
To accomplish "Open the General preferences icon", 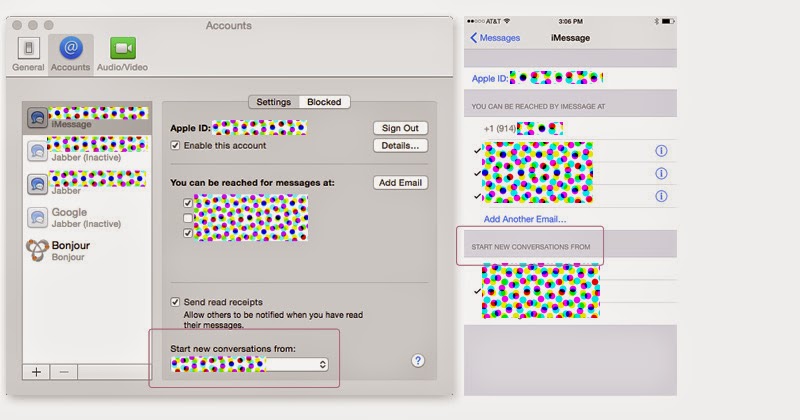I will (x=29, y=48).
